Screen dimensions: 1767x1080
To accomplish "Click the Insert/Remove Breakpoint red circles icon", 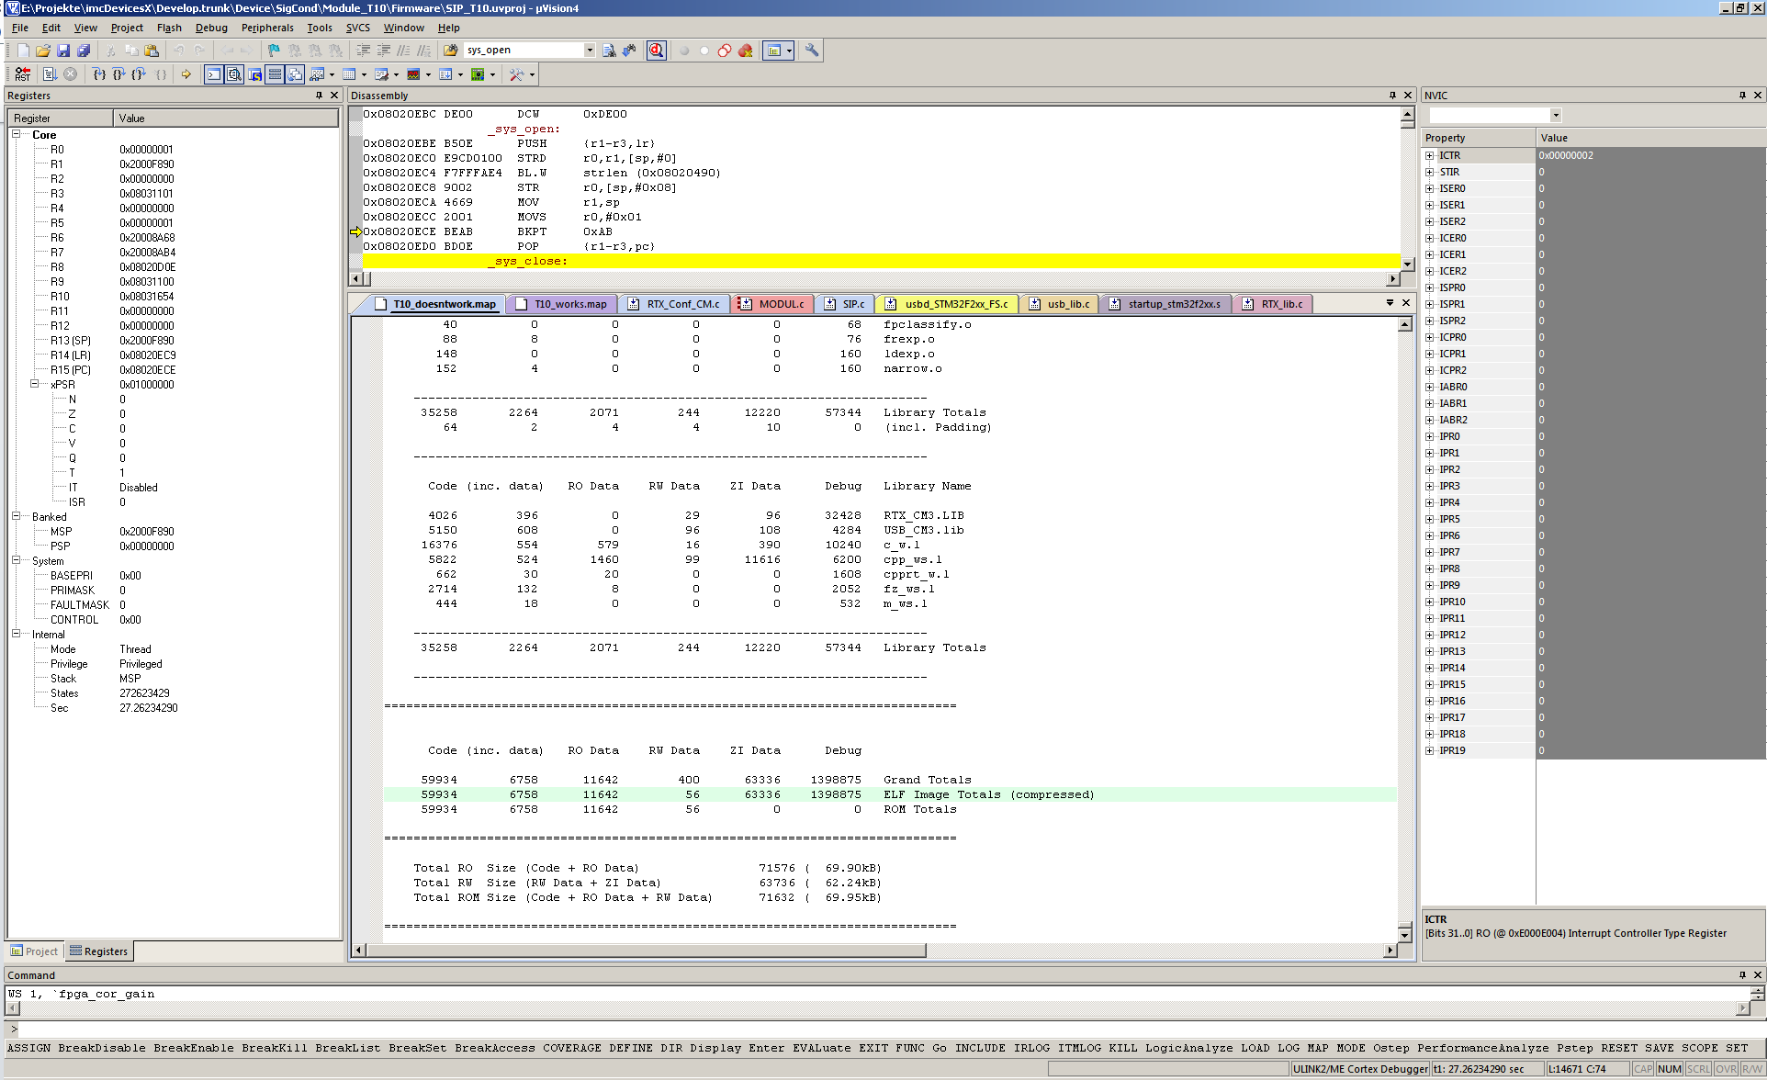I will point(724,50).
